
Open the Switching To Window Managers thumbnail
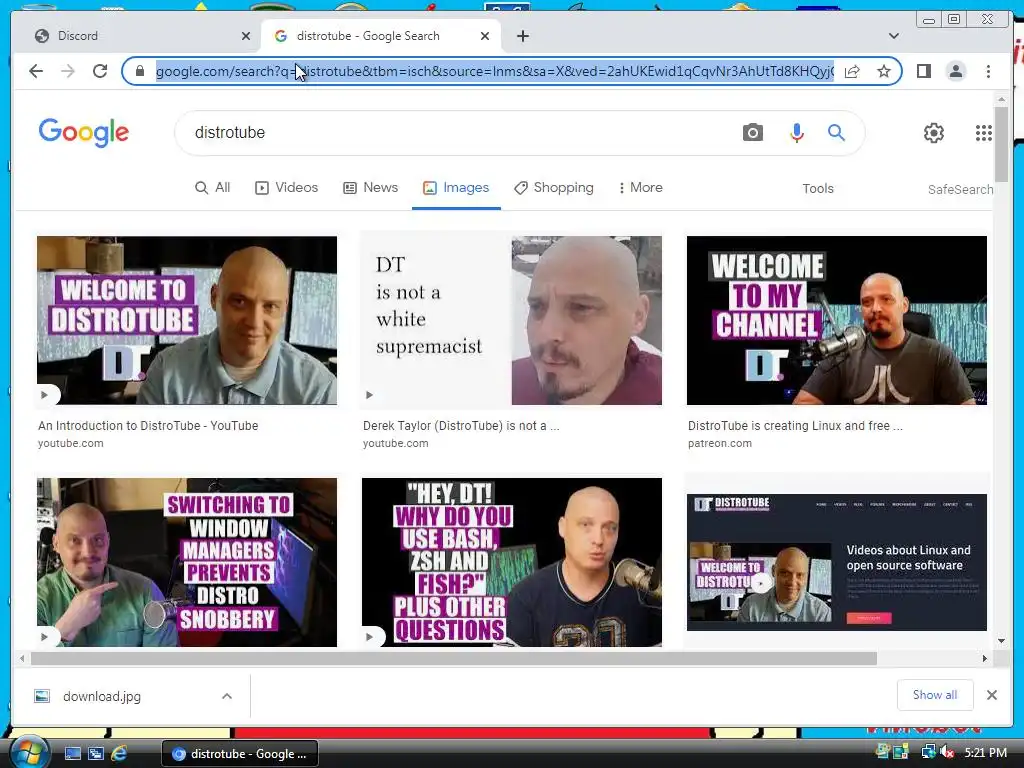point(187,562)
